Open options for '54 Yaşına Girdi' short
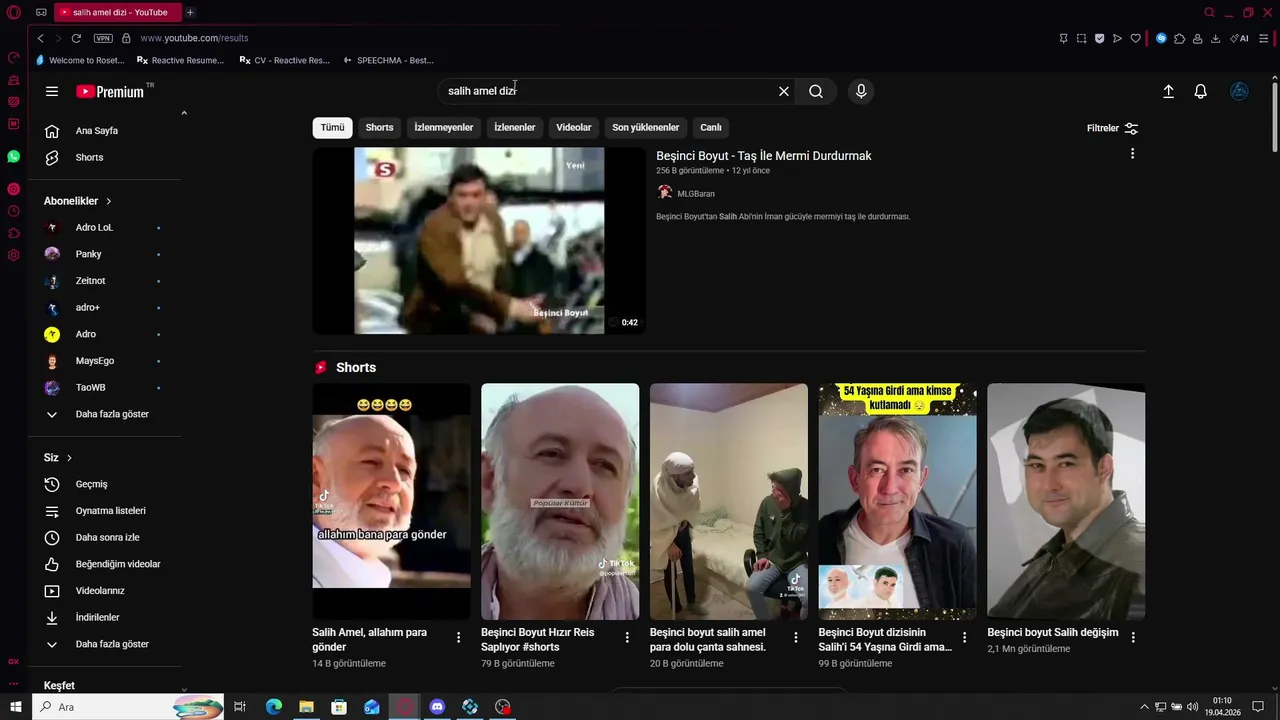 [x=965, y=637]
